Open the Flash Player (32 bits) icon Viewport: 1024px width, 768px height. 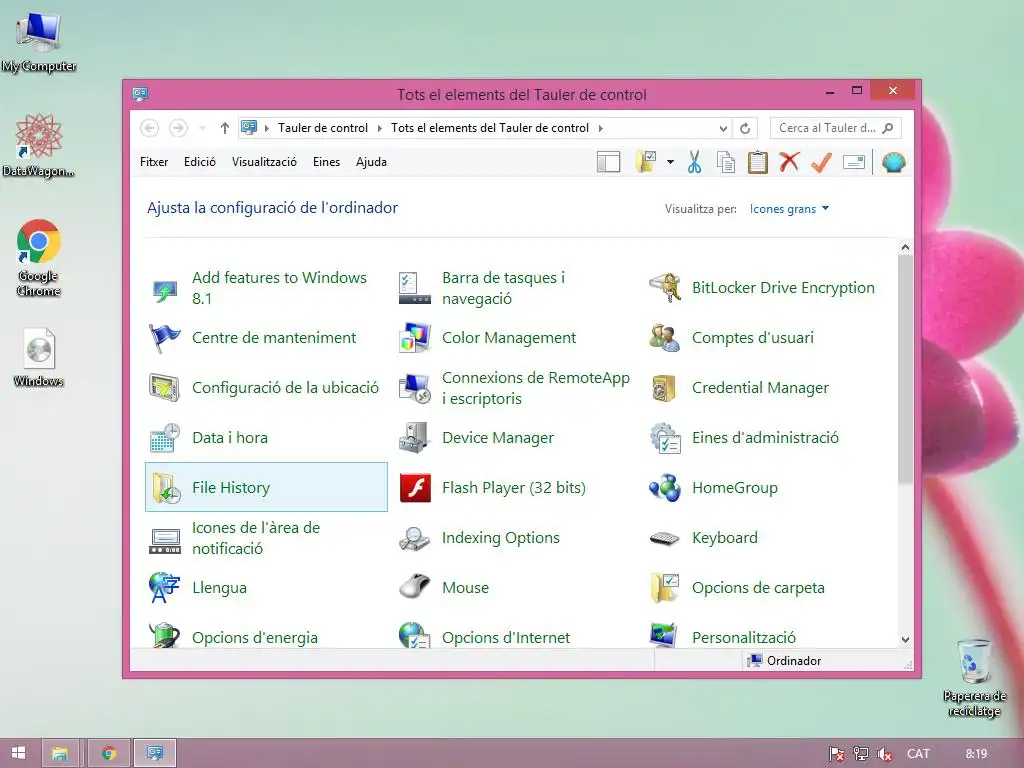(415, 488)
